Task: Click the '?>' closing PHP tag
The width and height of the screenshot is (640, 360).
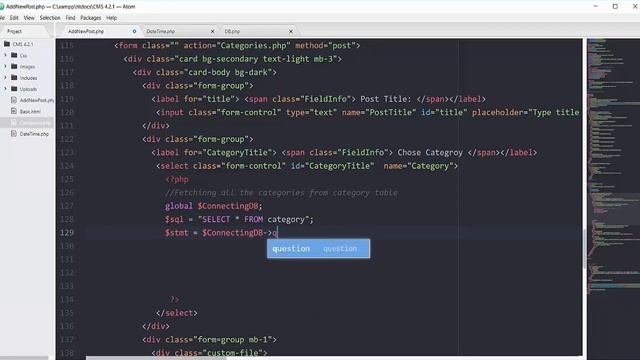Action: [x=174, y=300]
